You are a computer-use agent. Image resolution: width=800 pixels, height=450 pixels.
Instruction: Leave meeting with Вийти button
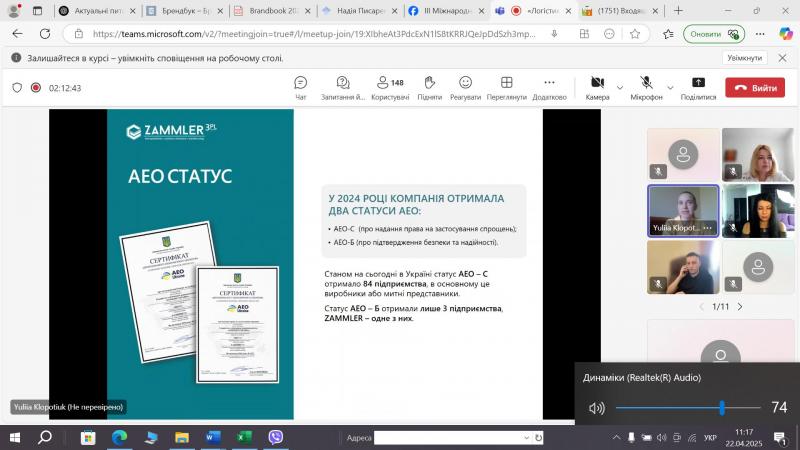click(755, 88)
